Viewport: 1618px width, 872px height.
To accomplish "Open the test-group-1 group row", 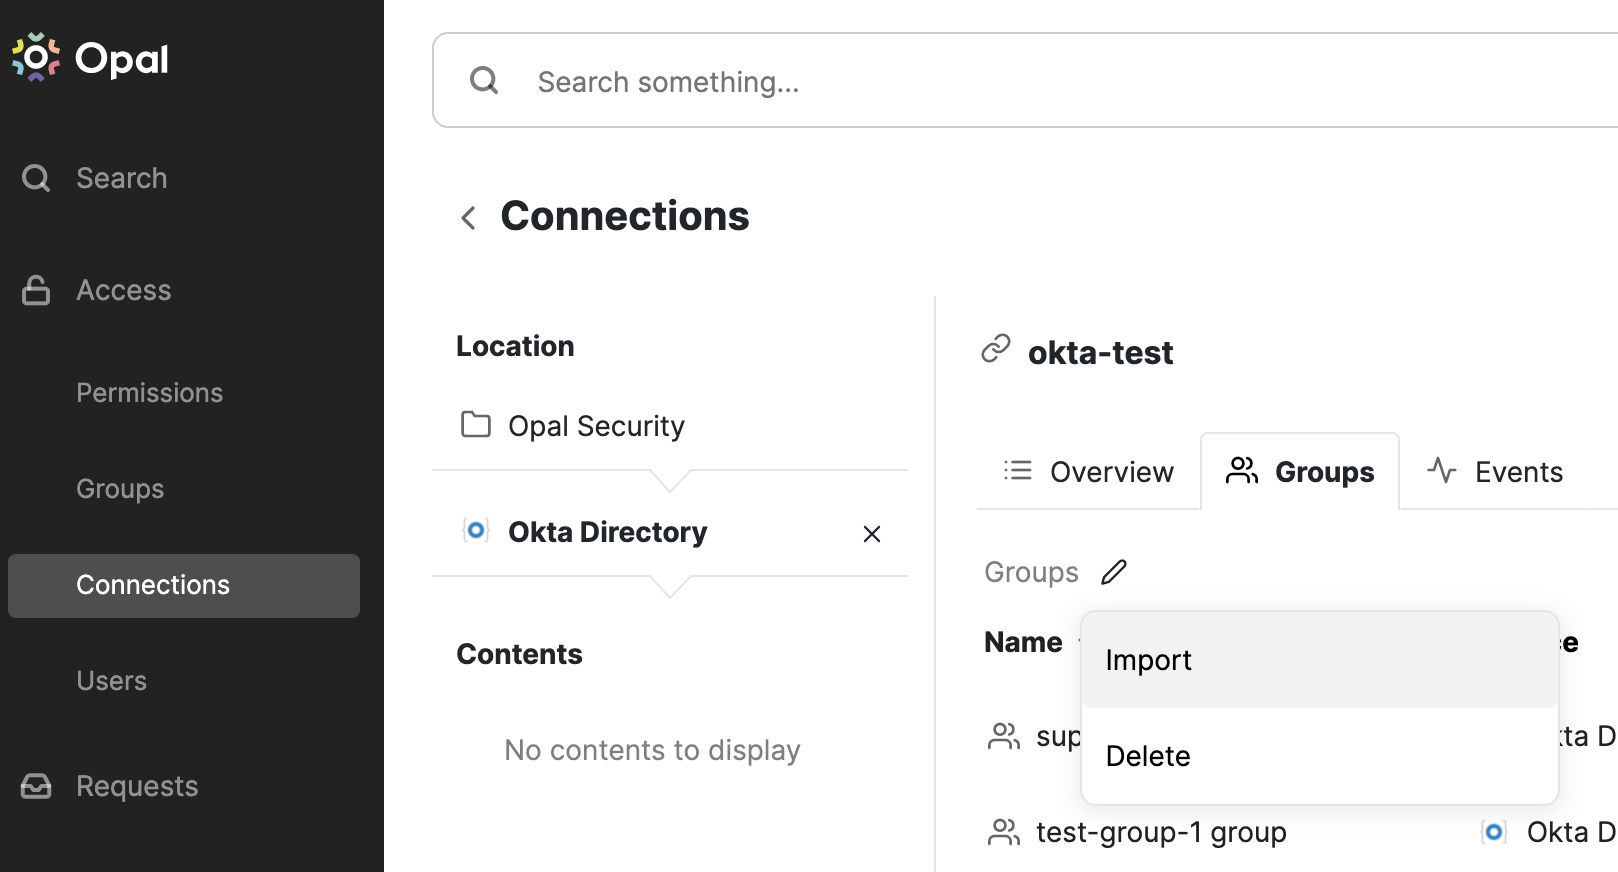I will click(x=1161, y=832).
